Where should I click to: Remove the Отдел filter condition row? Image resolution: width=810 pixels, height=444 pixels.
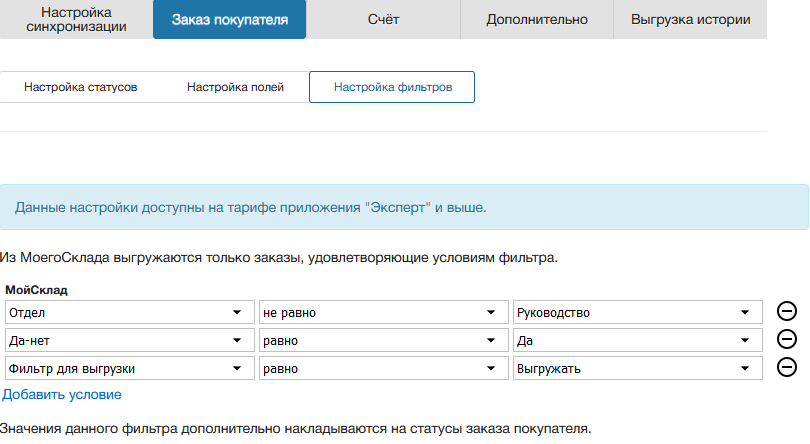786,312
